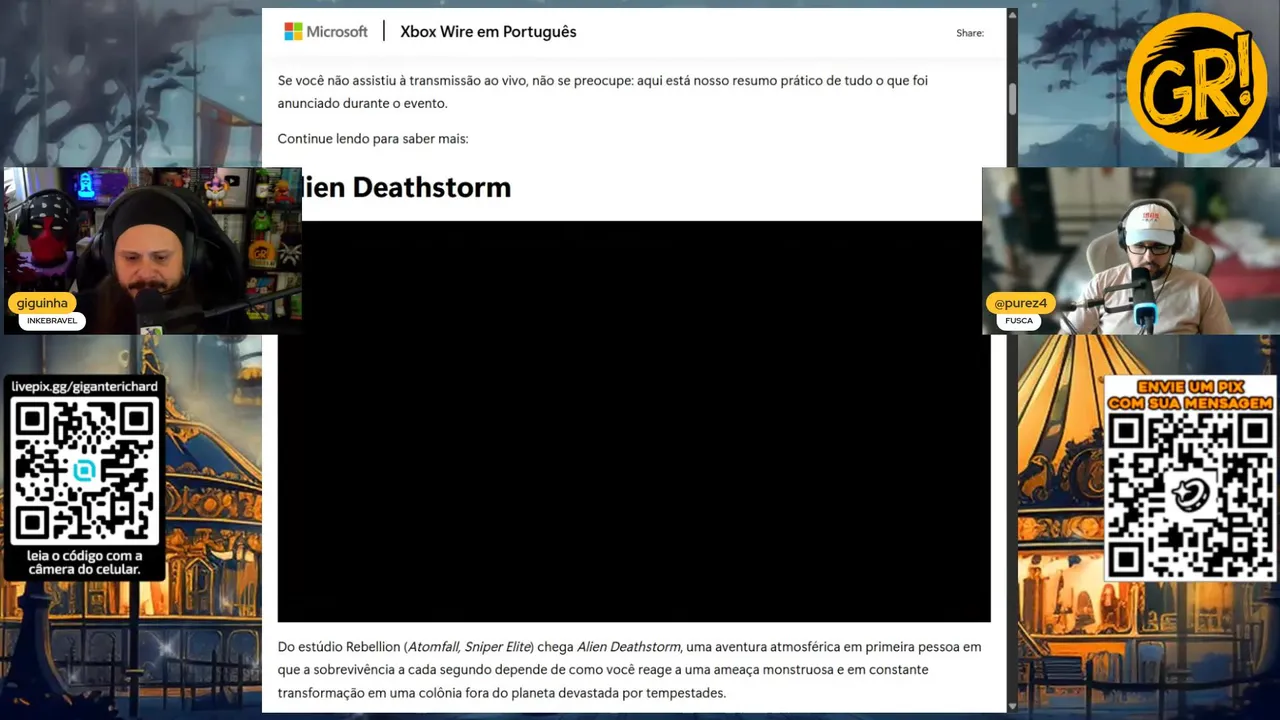Click 'leia o código com a câmera' caption
Screen dimensions: 1280x720
[84, 563]
